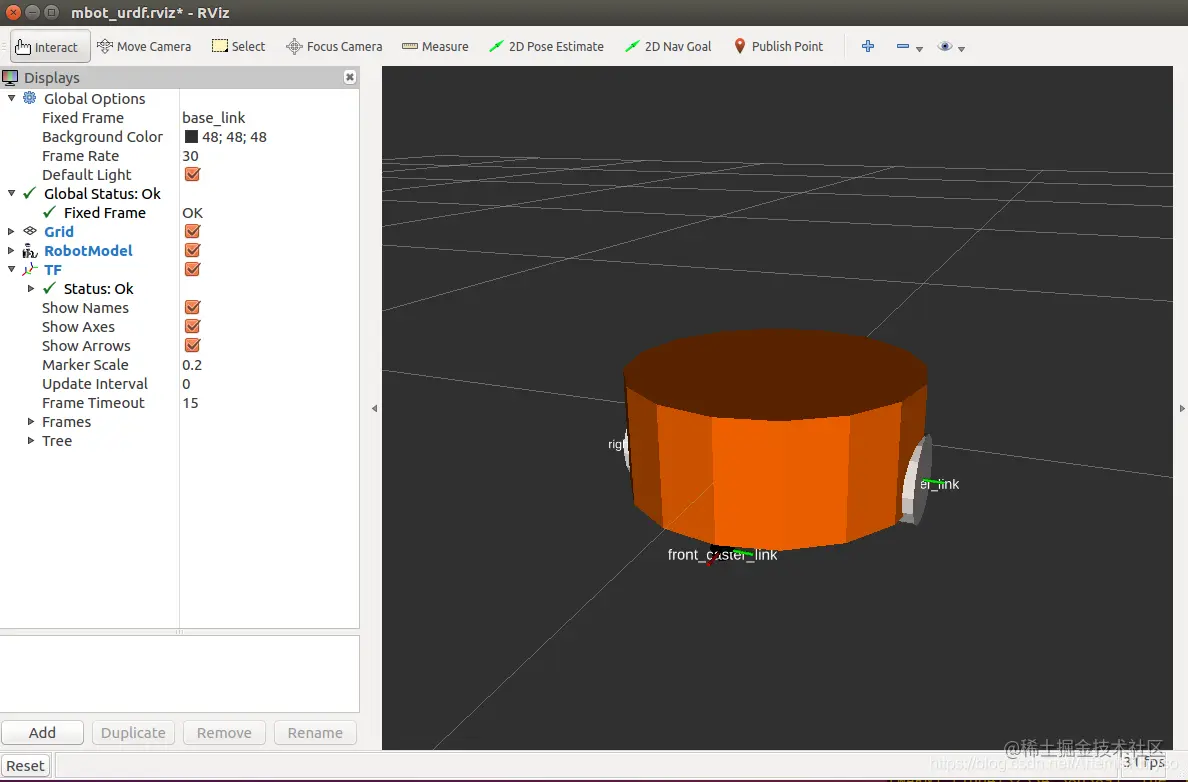Disable the RobotModel display checkbox
1188x782 pixels.
[192, 250]
